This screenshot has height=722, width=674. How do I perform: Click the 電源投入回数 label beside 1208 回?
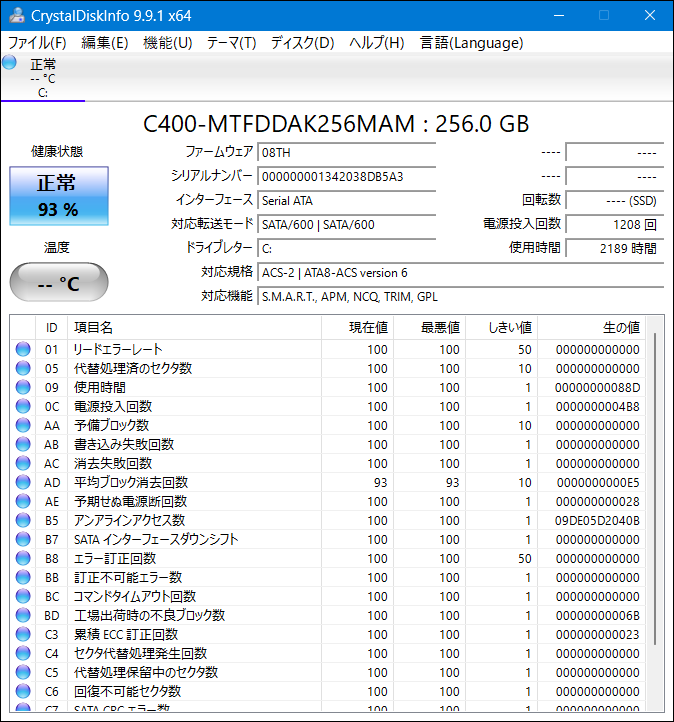[522, 224]
